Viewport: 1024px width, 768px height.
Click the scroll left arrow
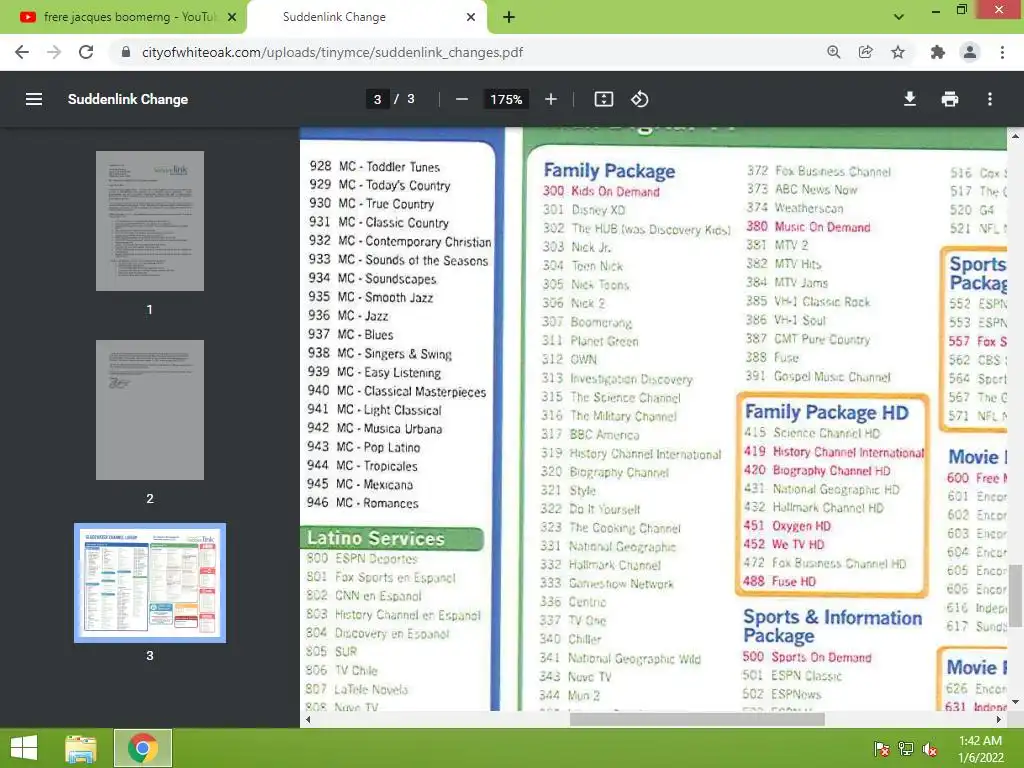point(308,720)
